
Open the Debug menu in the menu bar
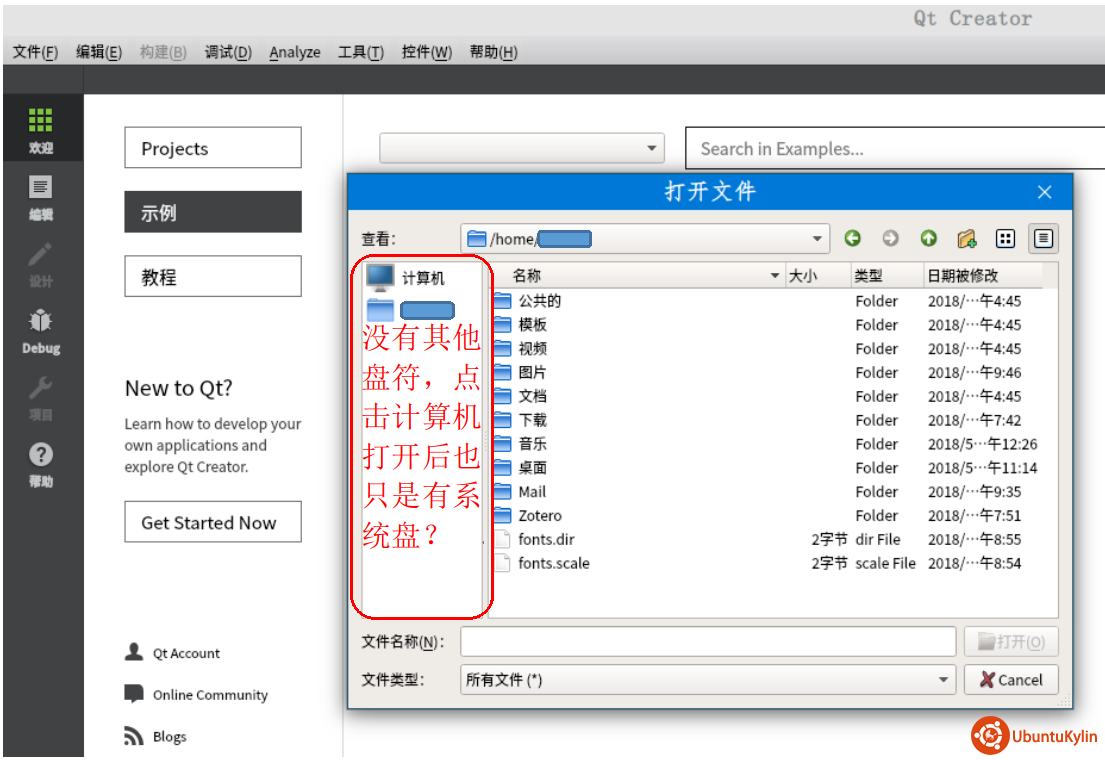[228, 52]
